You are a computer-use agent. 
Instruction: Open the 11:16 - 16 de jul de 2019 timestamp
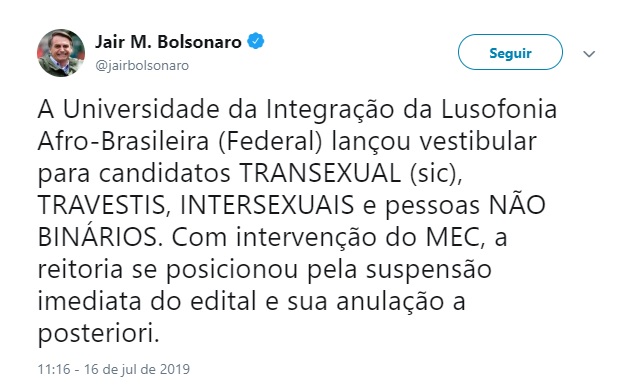tap(113, 369)
